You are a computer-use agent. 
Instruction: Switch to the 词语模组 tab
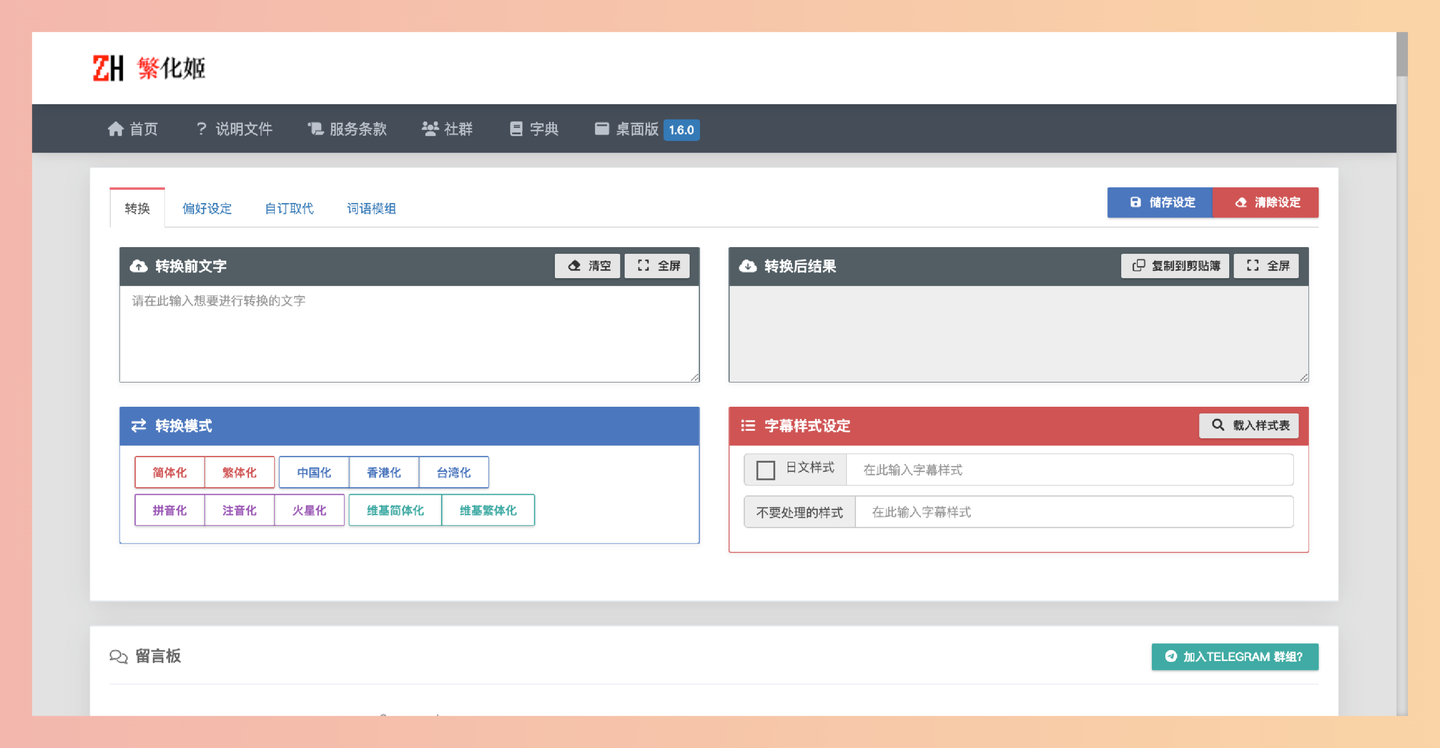[x=371, y=208]
